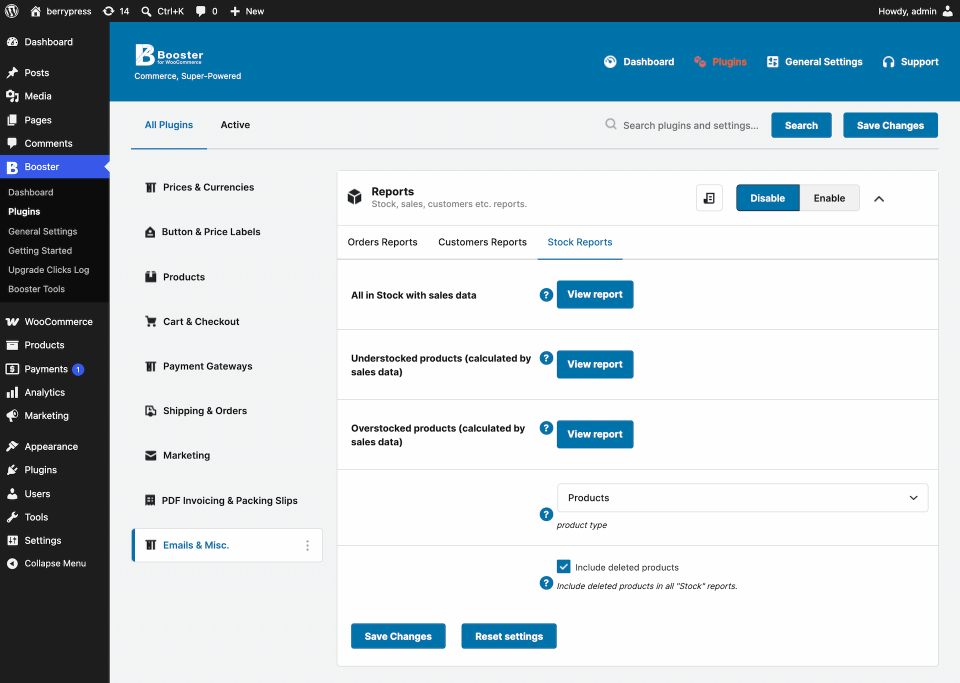Select Emails & Misc. category
Image resolution: width=960 pixels, height=683 pixels.
pos(227,545)
